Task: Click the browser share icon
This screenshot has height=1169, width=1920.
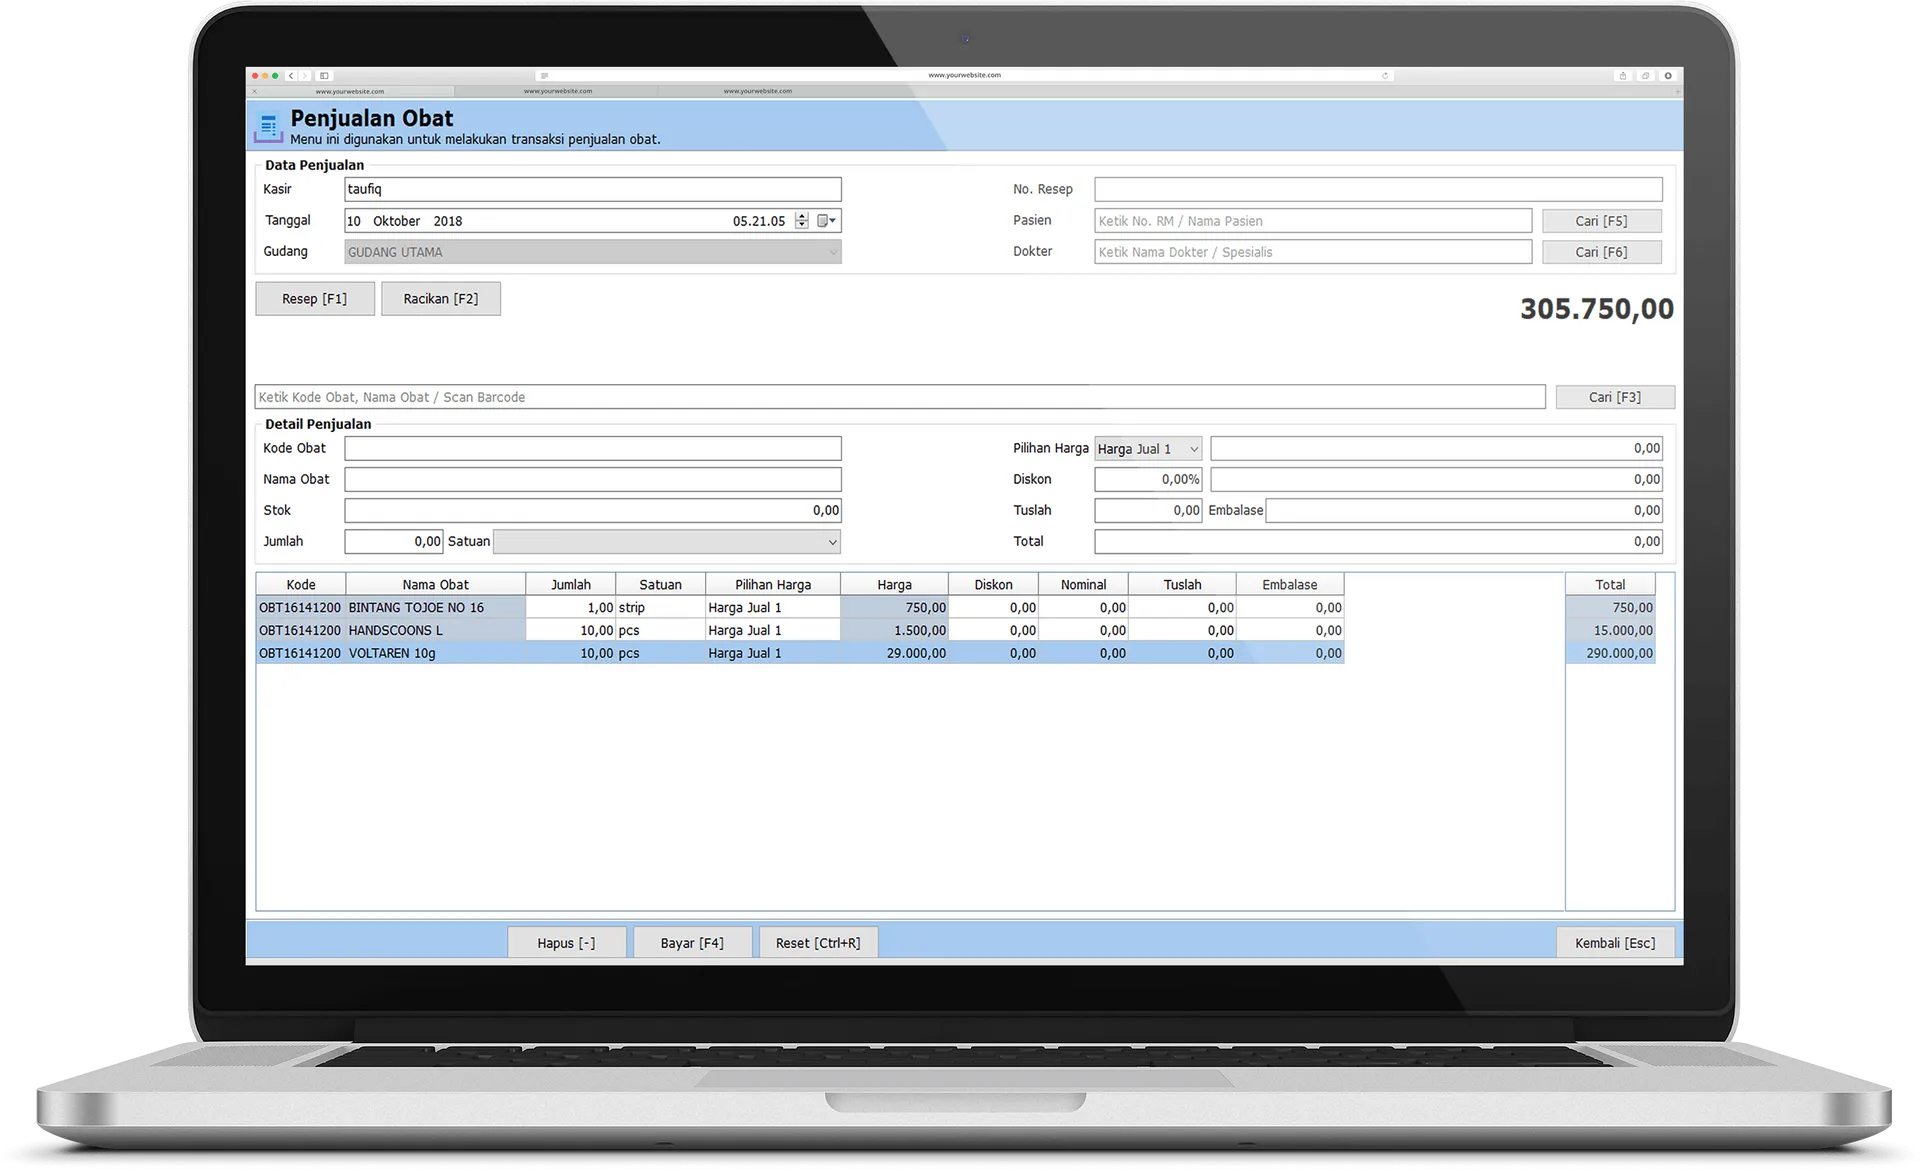Action: [x=1622, y=76]
